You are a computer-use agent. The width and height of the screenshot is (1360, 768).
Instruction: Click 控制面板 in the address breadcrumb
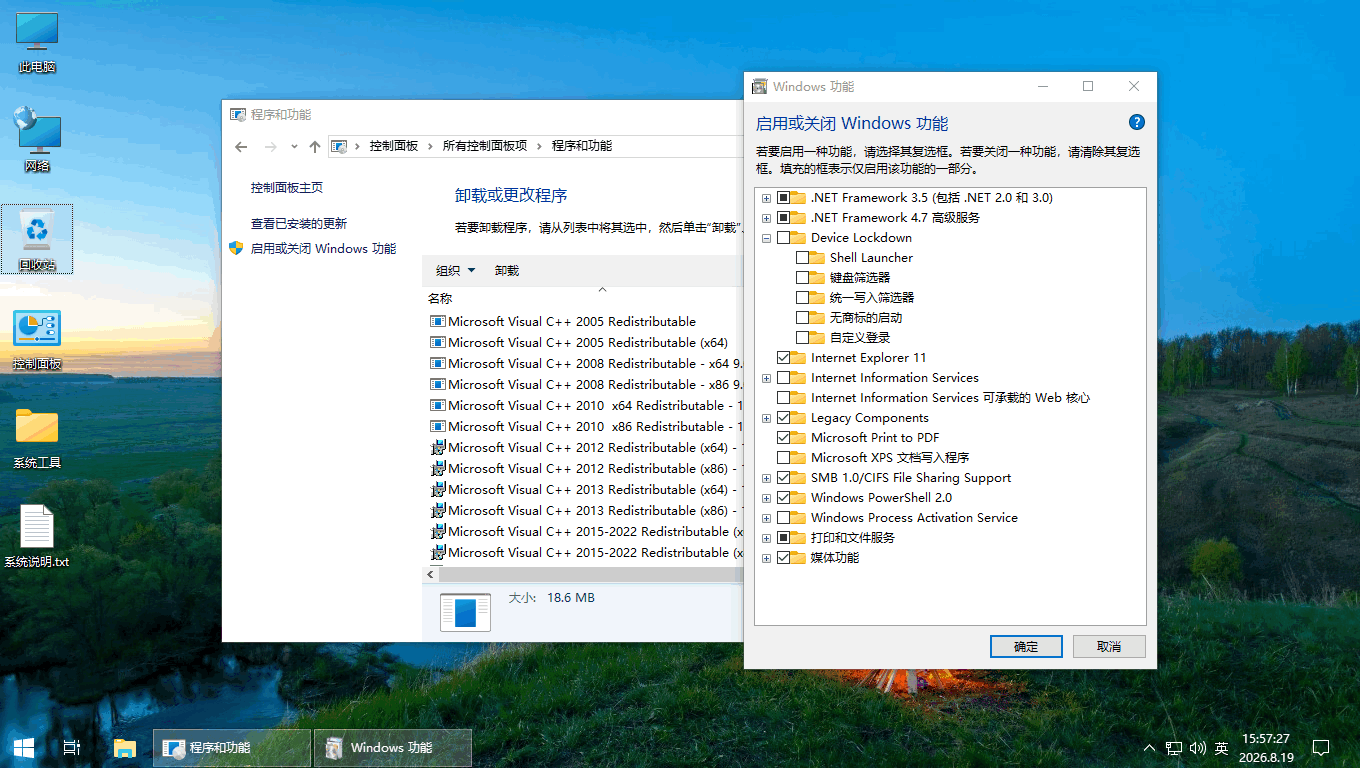click(x=394, y=146)
